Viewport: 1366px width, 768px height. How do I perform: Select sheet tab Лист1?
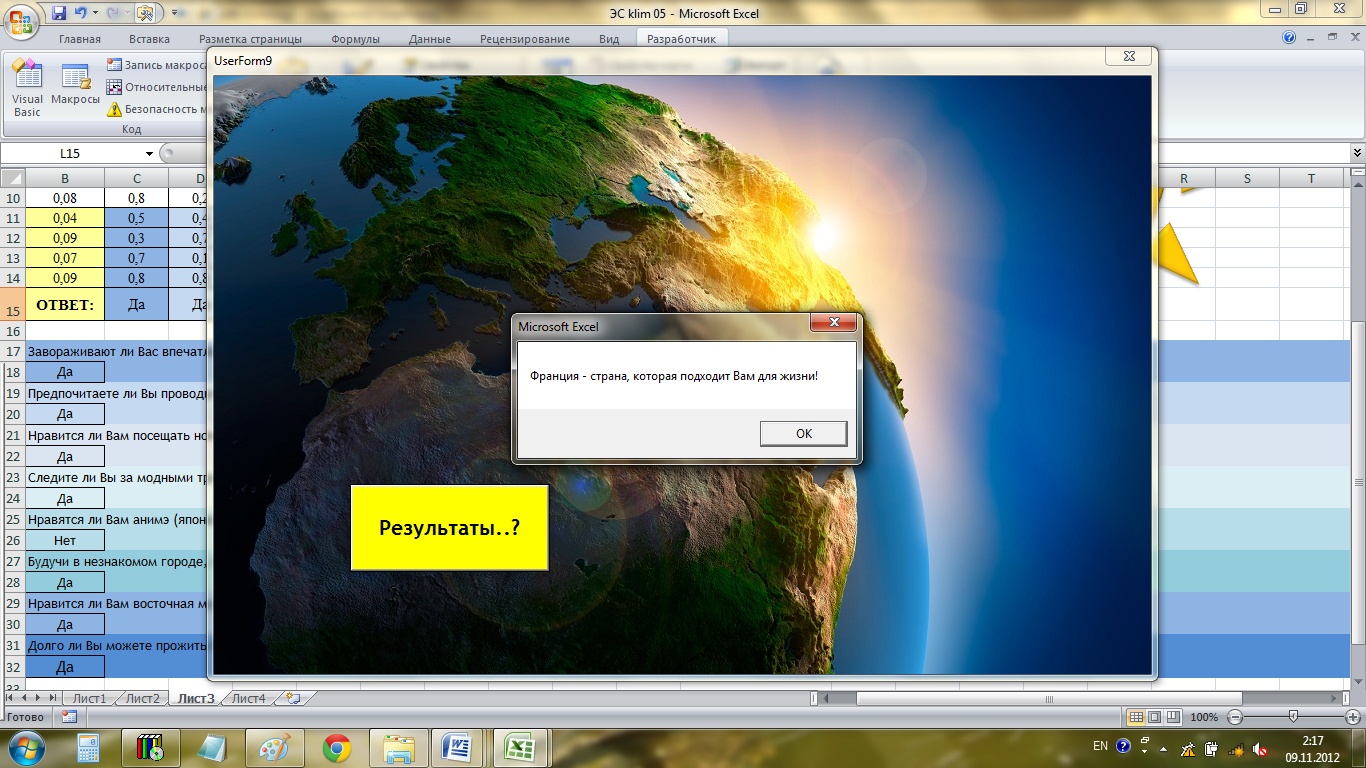[89, 698]
